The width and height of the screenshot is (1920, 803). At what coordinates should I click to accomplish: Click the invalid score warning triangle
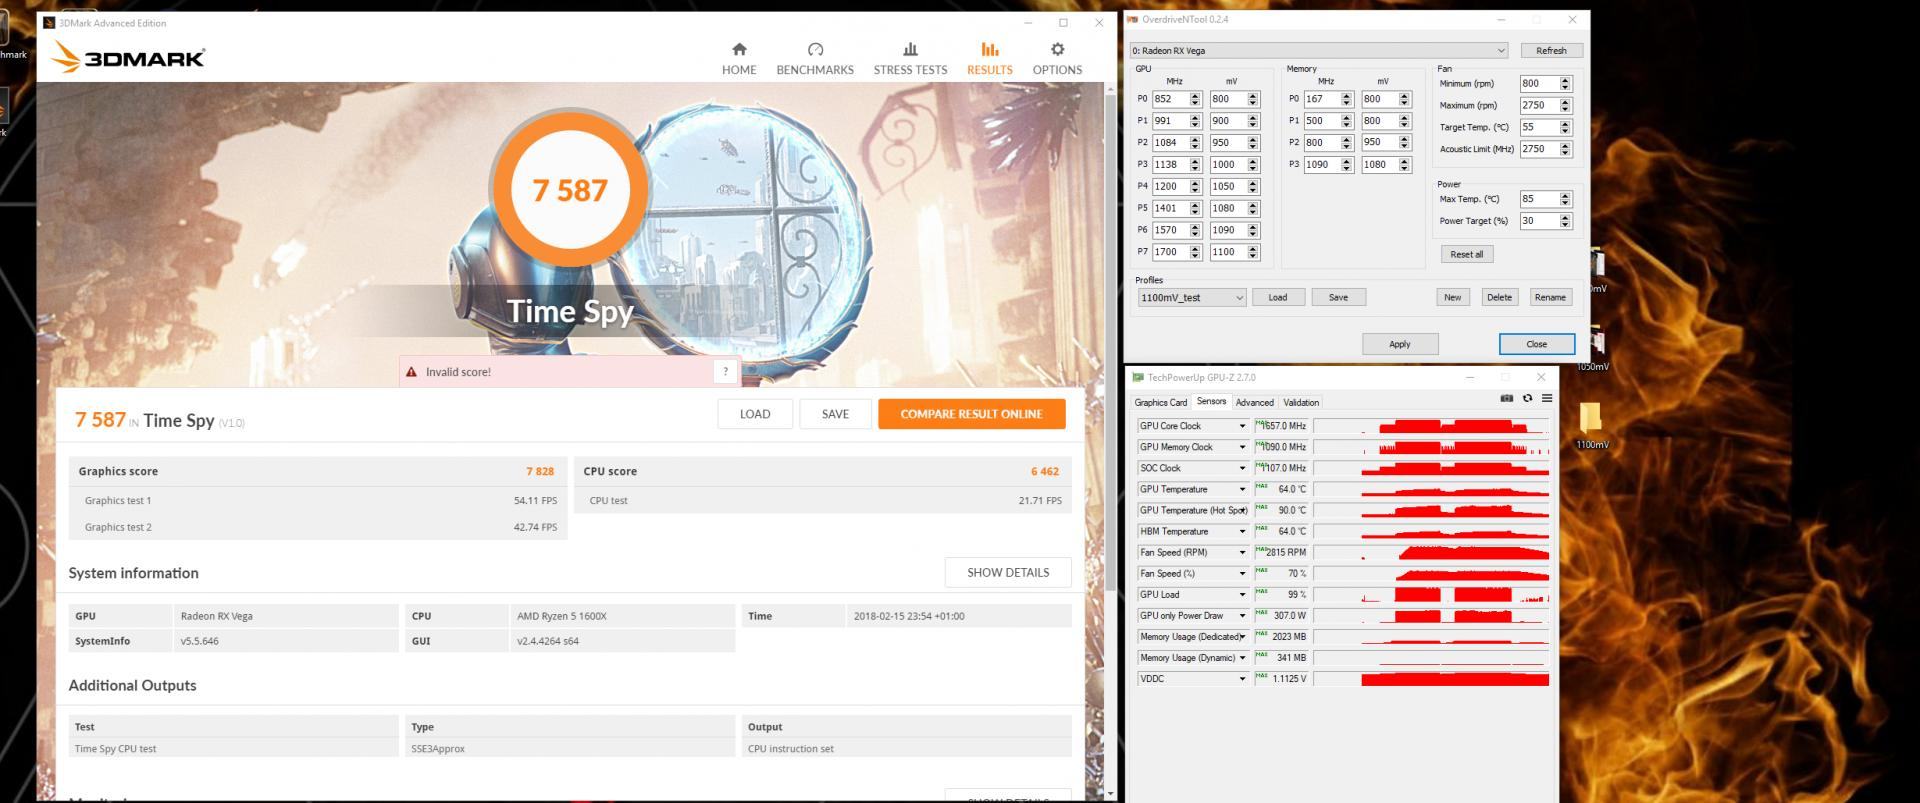(411, 372)
